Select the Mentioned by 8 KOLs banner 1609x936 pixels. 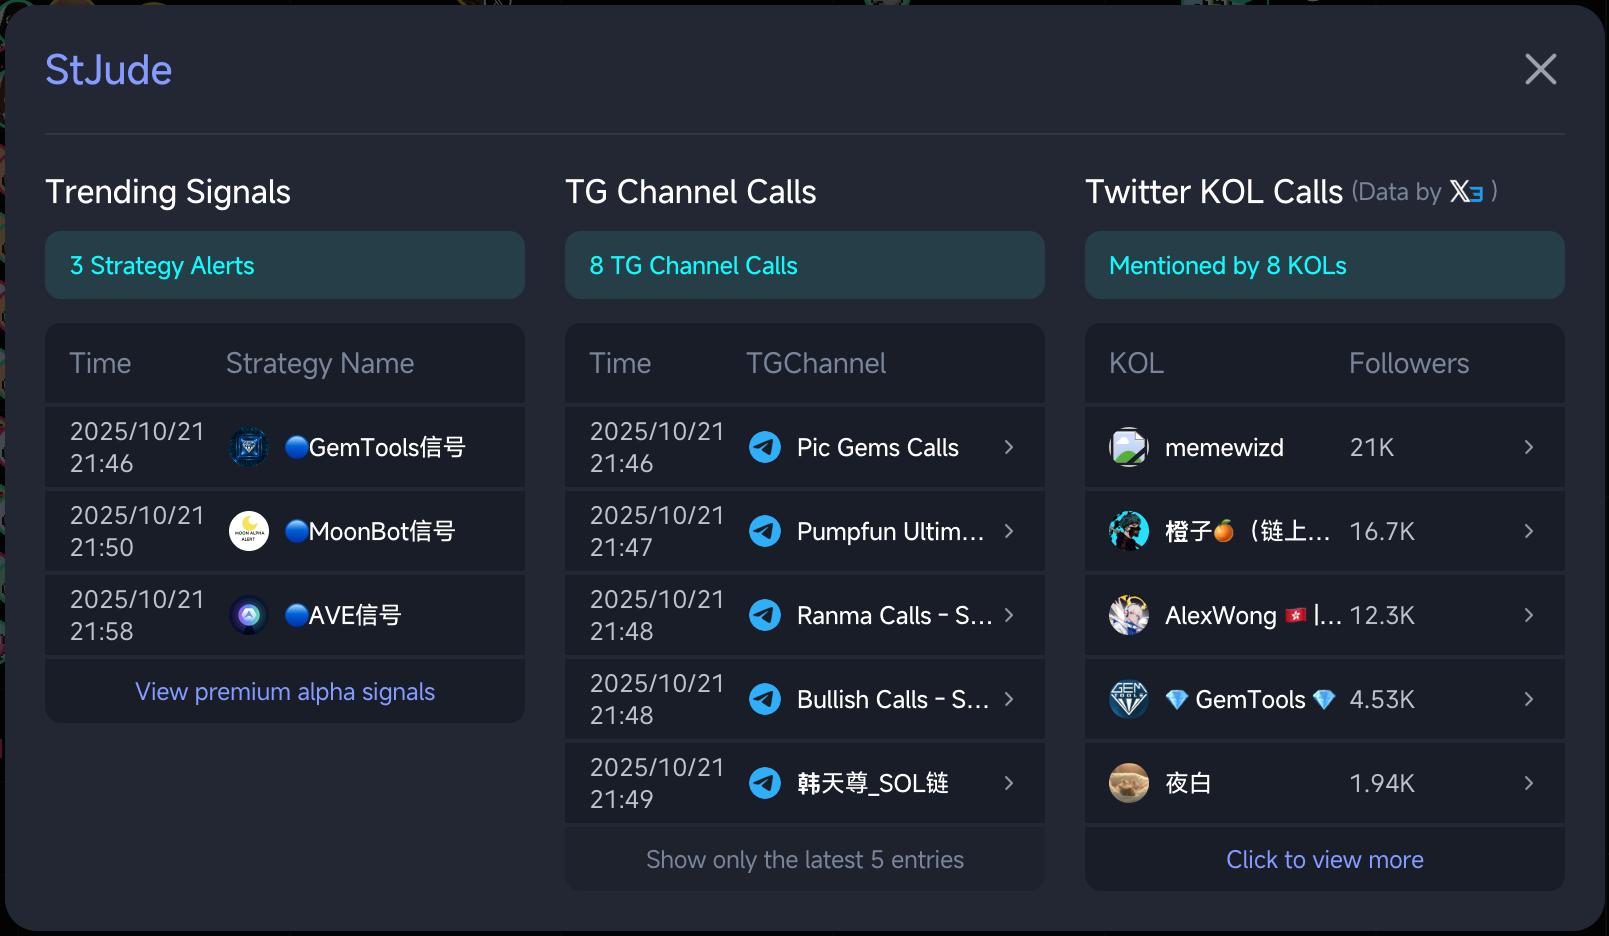[x=1325, y=265]
